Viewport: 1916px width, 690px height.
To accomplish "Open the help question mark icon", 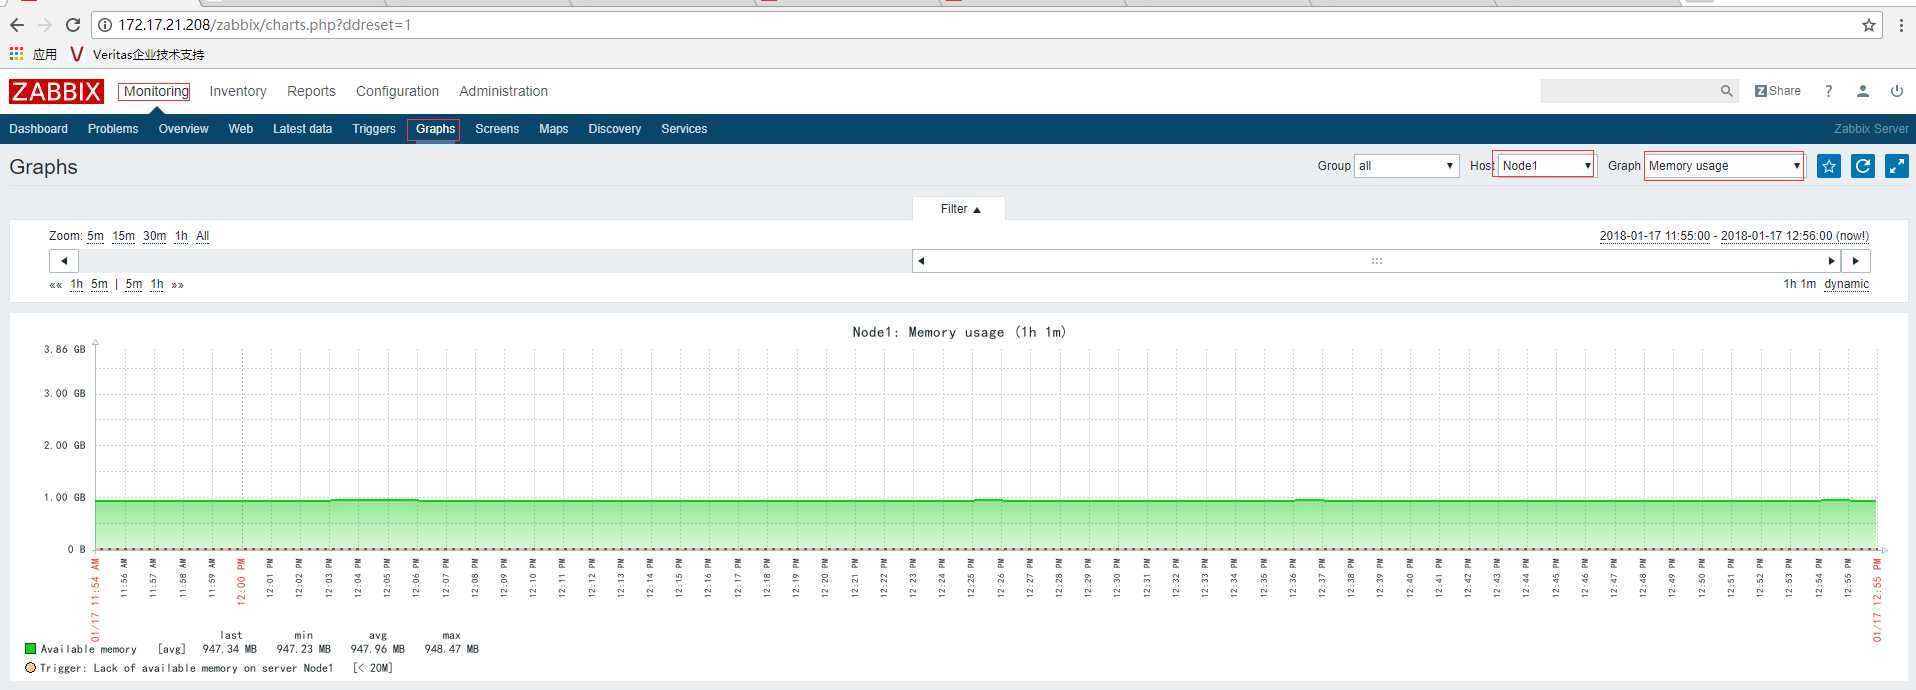I will click(1828, 91).
